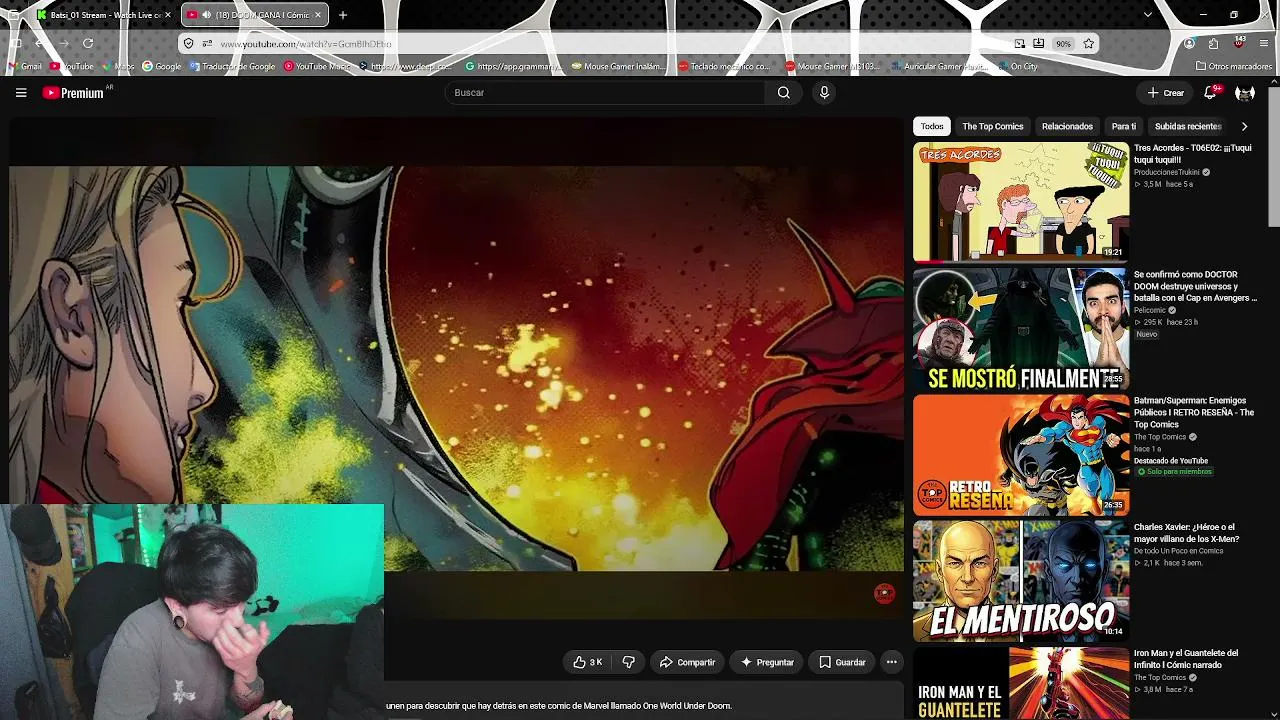
Task: Open the Traductor de Google bookmark
Action: (233, 67)
